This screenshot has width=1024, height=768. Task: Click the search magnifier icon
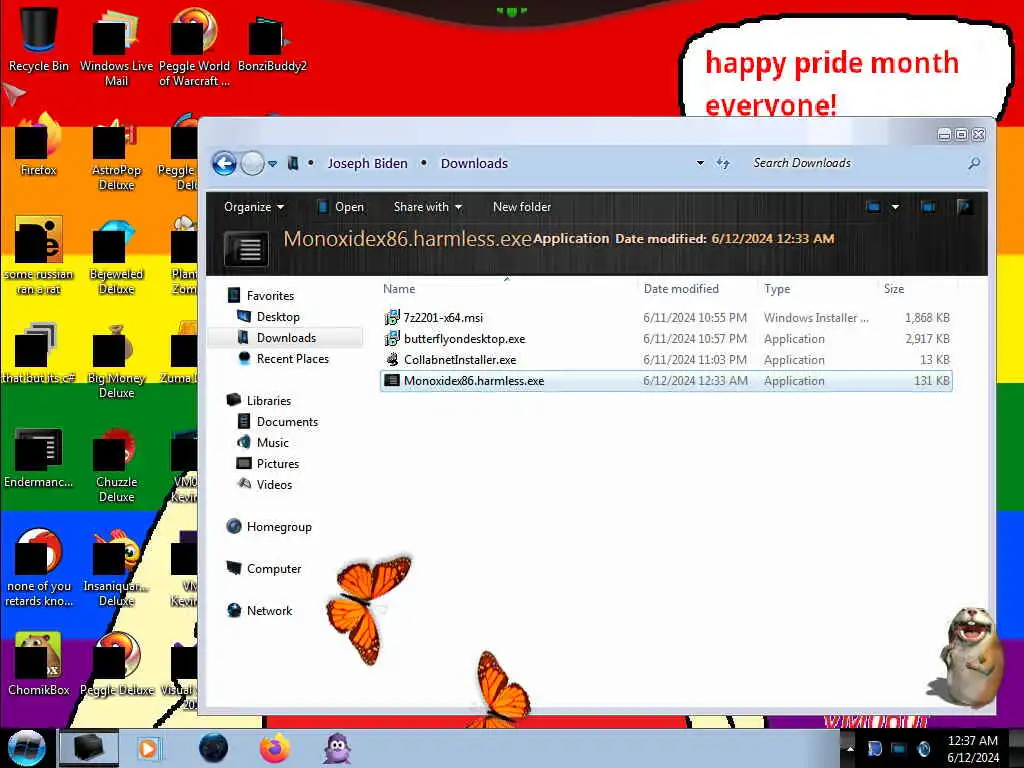click(x=974, y=163)
